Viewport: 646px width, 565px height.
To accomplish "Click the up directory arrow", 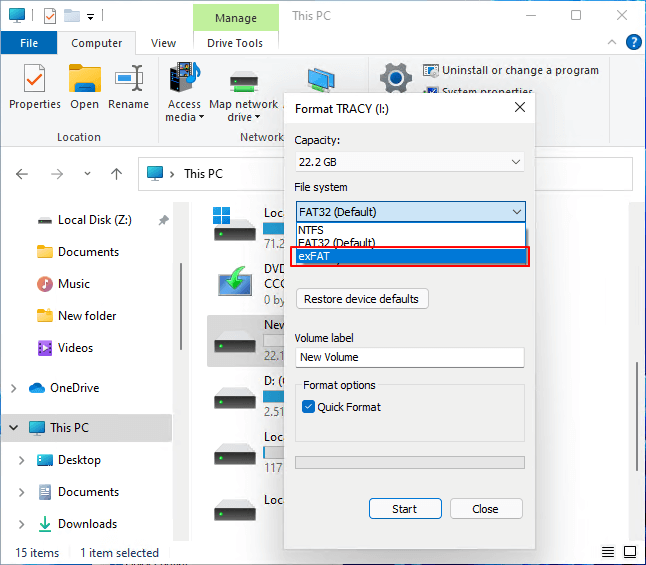I will point(116,174).
